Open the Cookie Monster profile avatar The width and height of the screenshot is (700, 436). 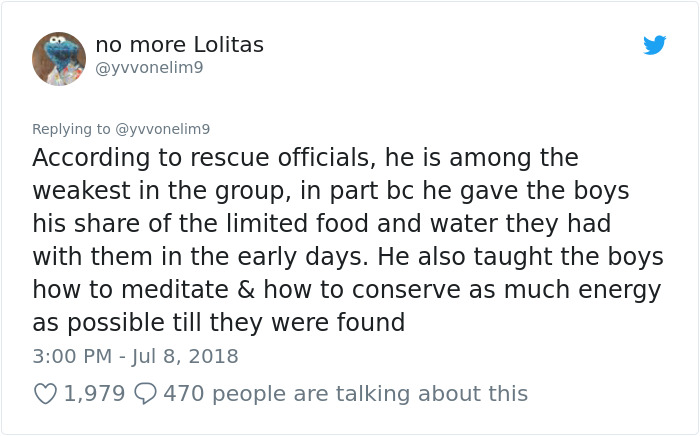click(x=59, y=58)
